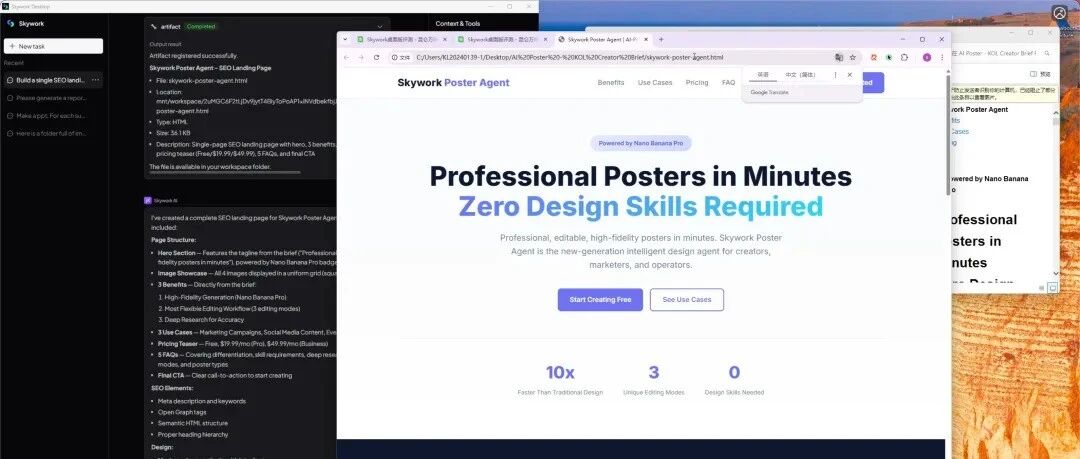Open Chrome three-dot menu
Image resolution: width=1080 pixels, height=459 pixels.
pos(942,57)
